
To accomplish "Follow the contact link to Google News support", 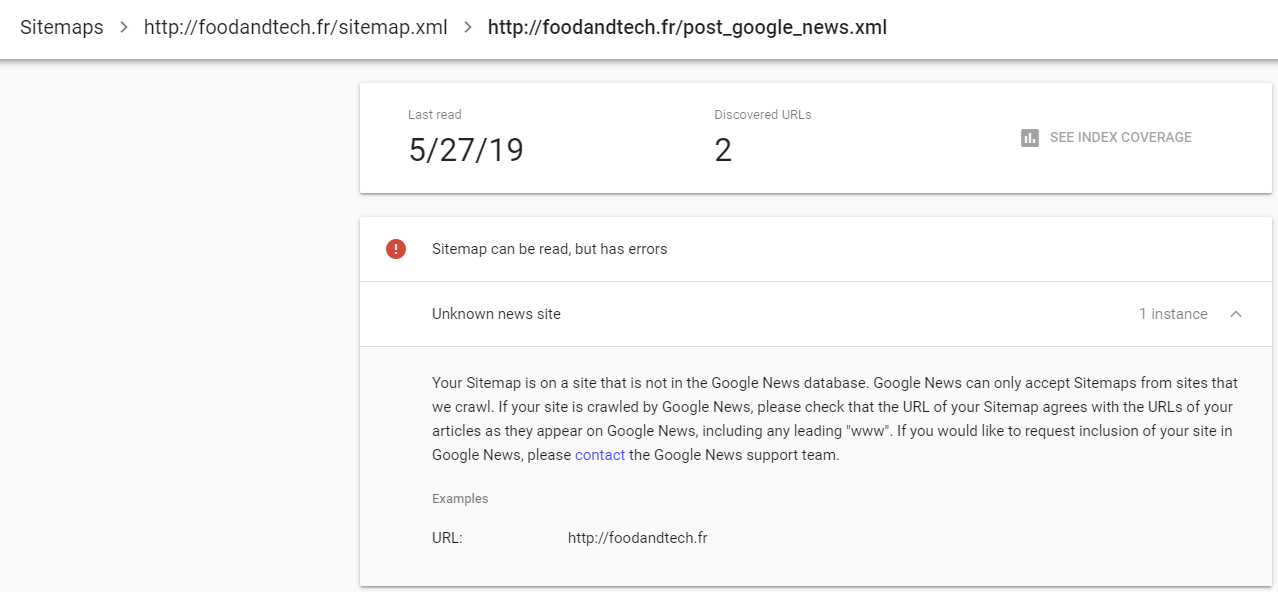I will [x=600, y=455].
